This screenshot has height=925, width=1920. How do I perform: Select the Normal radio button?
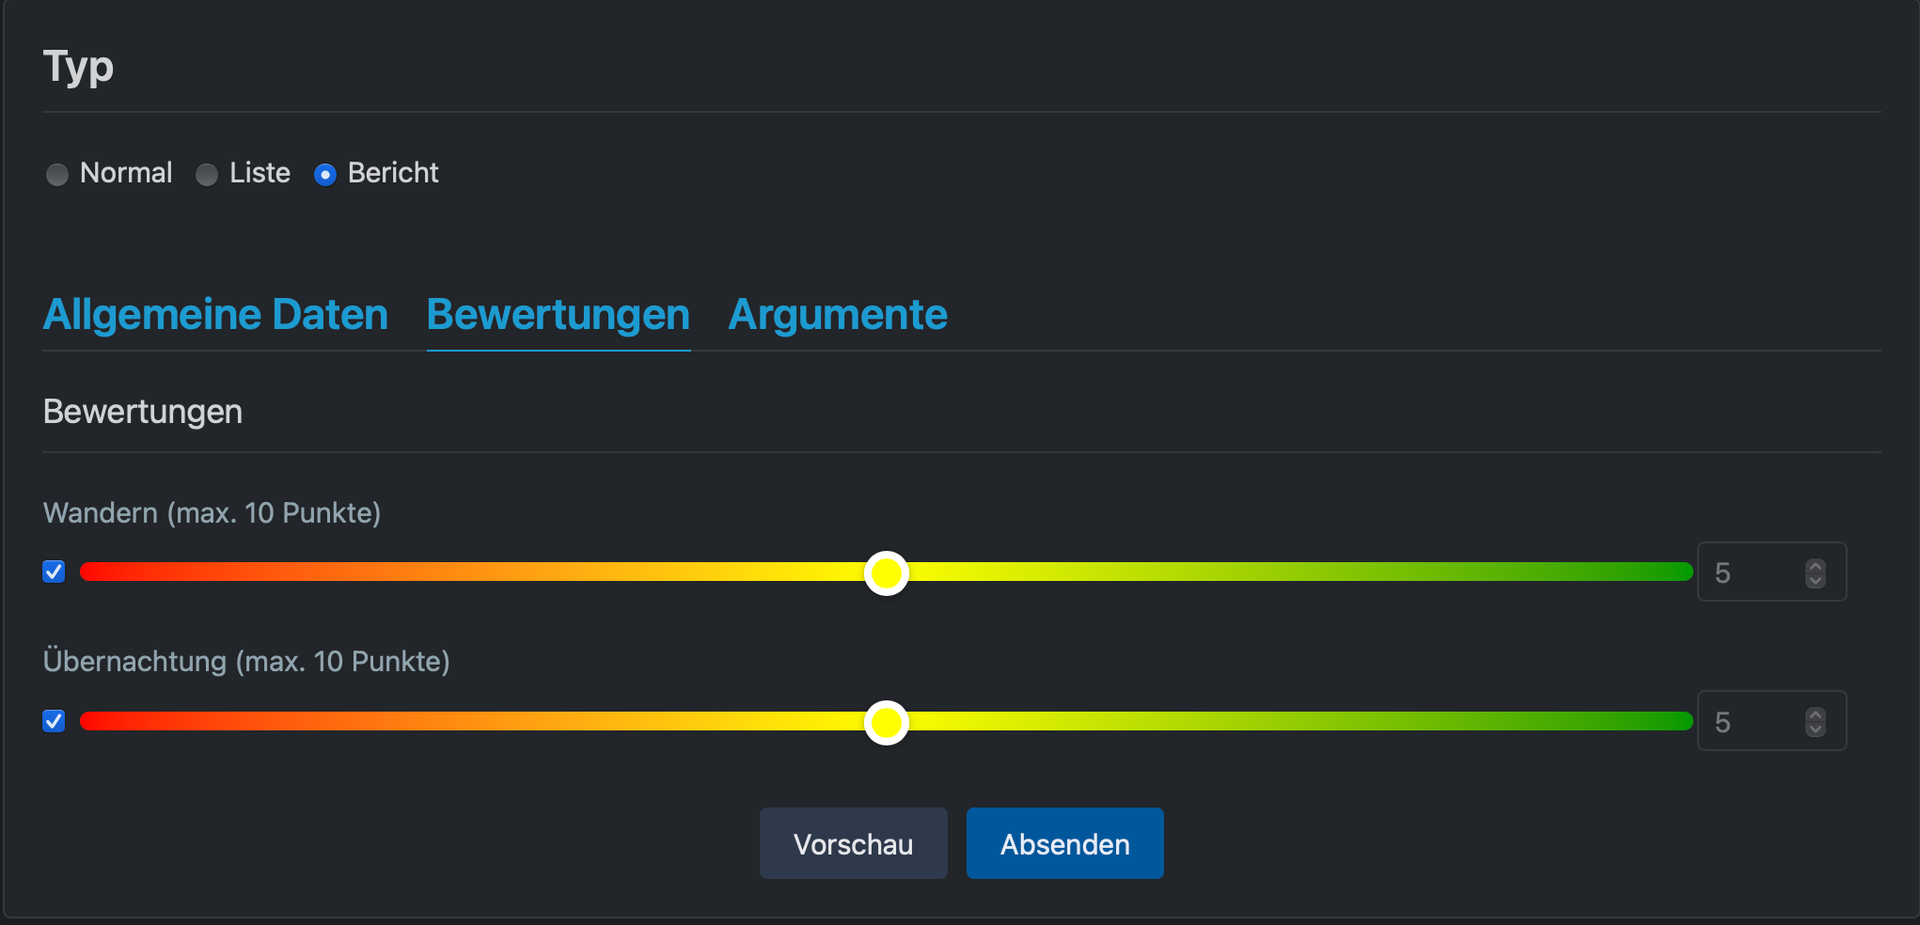(57, 175)
